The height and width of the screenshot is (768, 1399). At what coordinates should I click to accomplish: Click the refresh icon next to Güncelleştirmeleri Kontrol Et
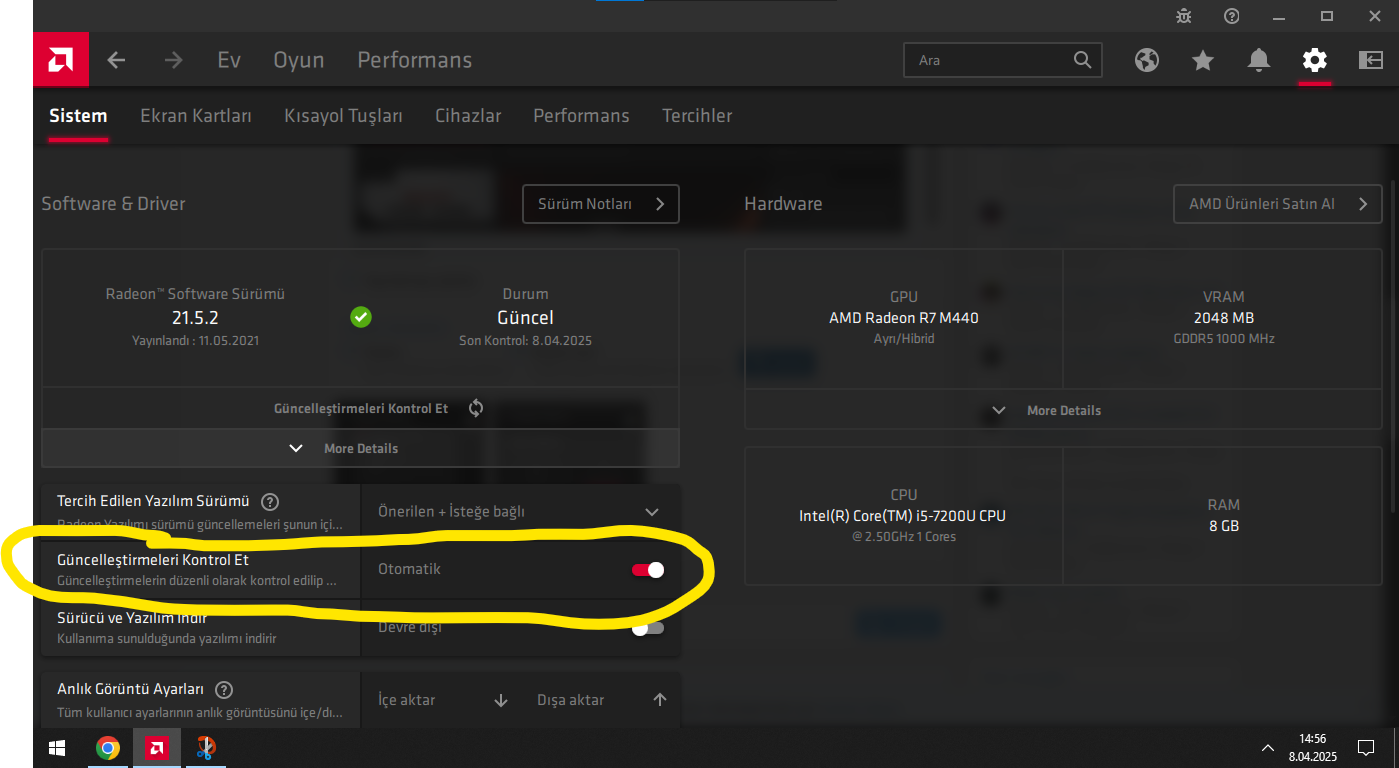pyautogui.click(x=476, y=408)
